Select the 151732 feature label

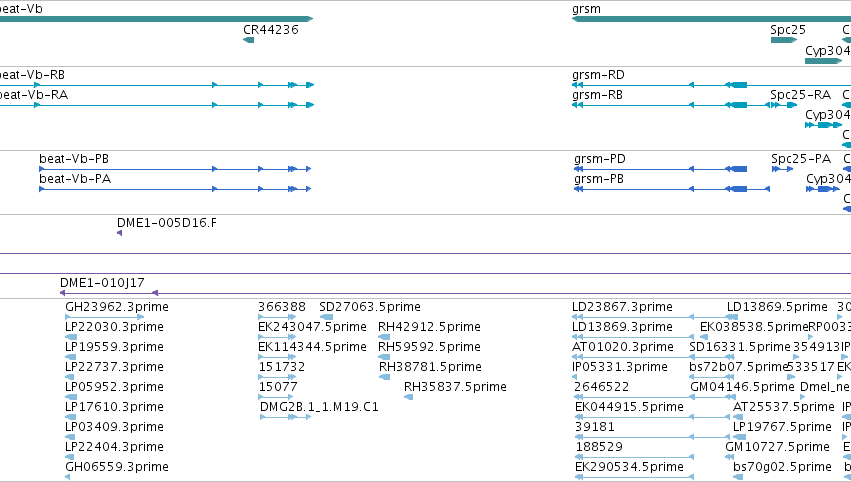coord(281,367)
